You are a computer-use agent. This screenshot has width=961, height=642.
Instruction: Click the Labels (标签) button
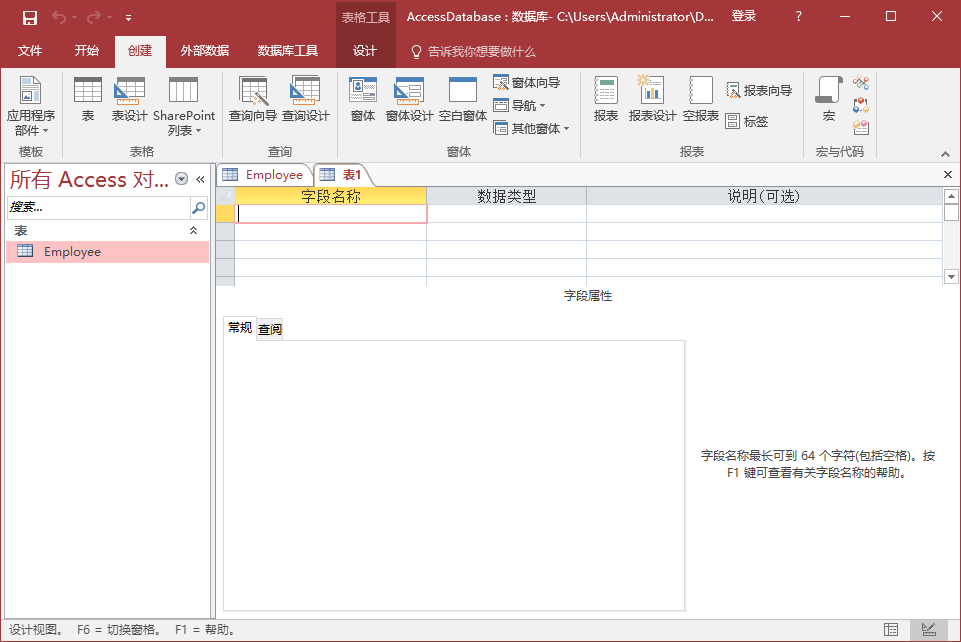748,121
